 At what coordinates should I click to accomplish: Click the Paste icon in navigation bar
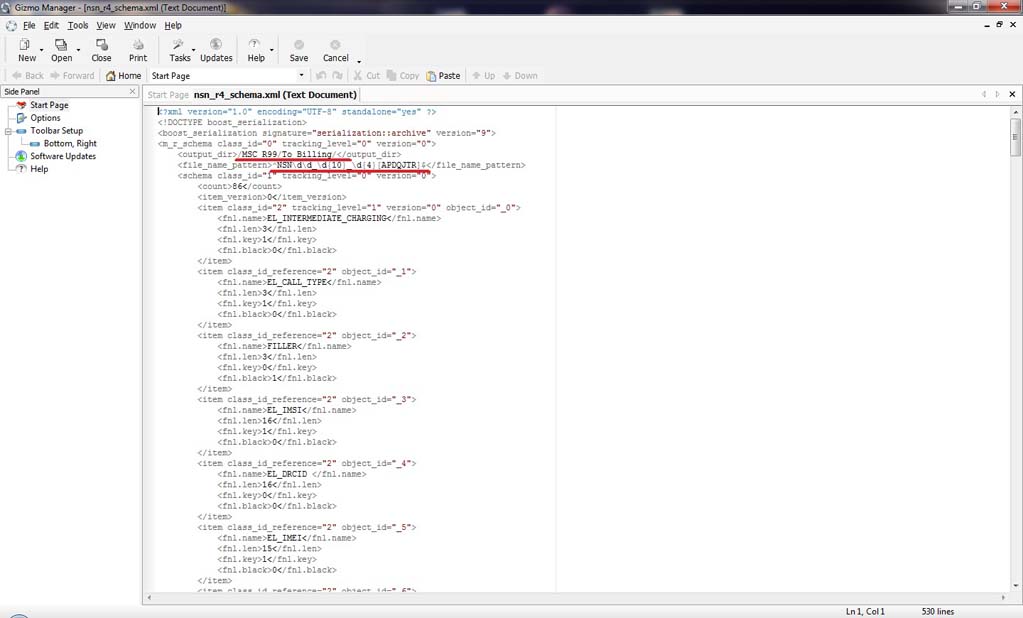(x=444, y=76)
